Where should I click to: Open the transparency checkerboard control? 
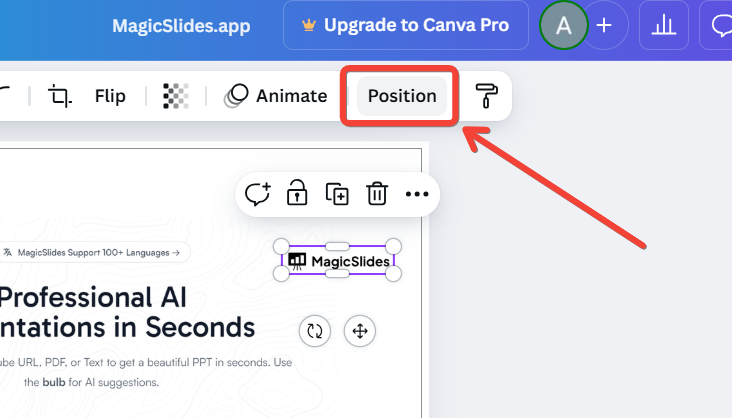coord(176,96)
